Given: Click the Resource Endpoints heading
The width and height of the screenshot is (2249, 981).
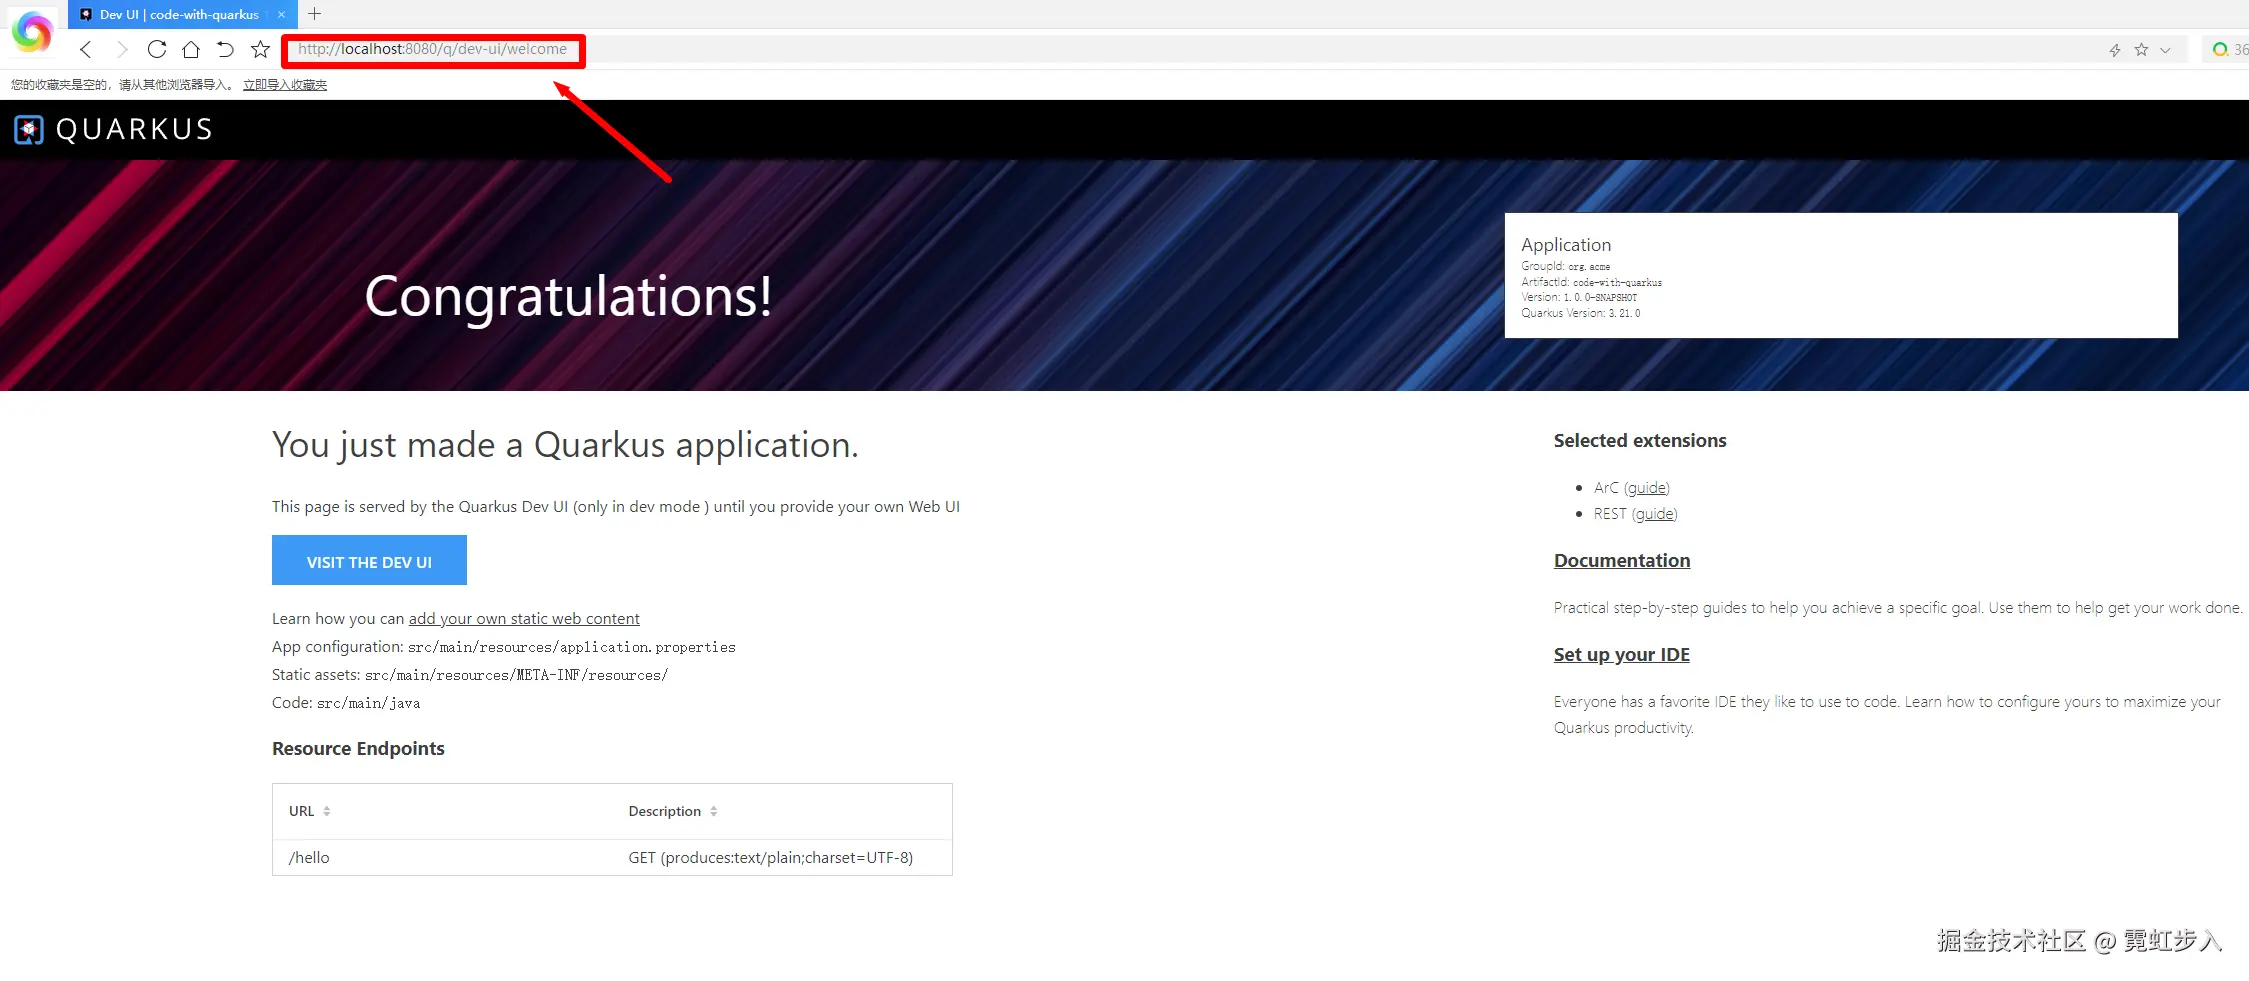Looking at the screenshot, I should [x=358, y=749].
